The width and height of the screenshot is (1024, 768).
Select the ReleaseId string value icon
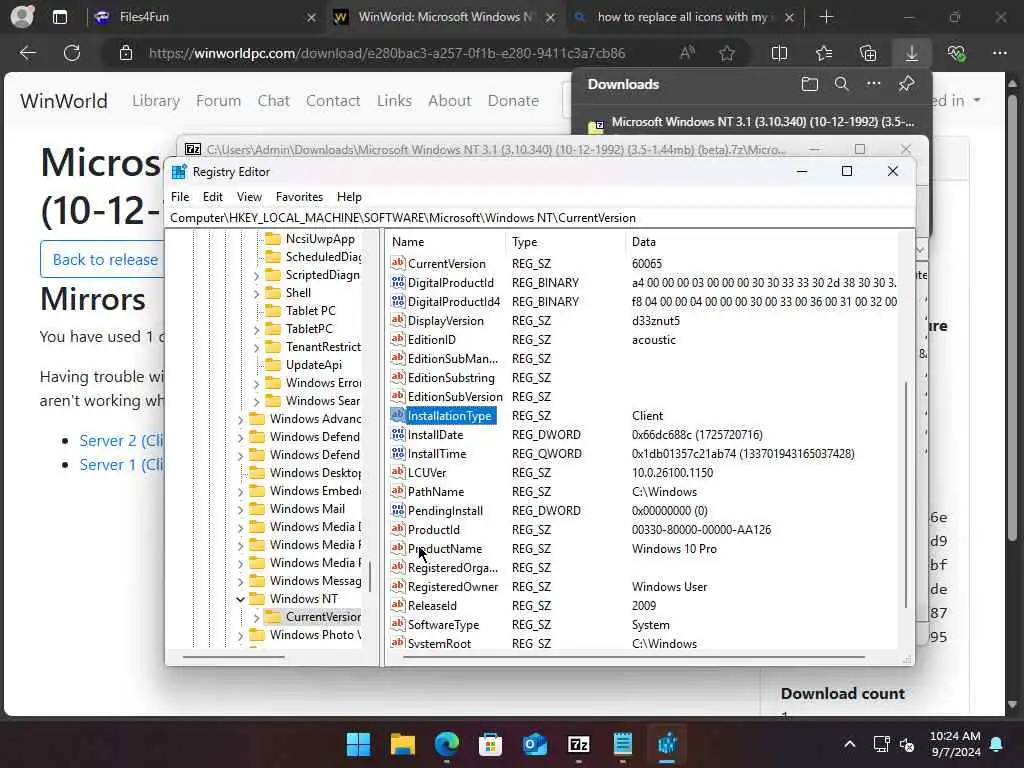398,605
